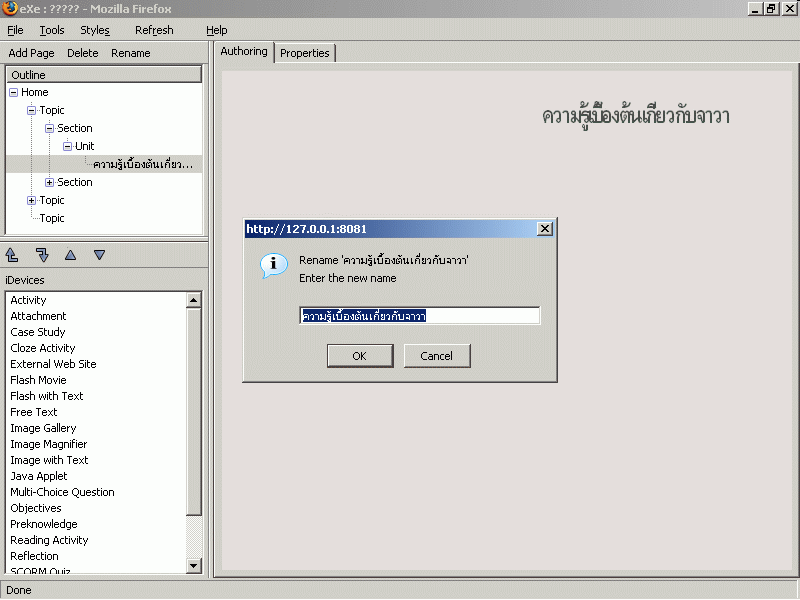Add the Multi-Choice Question iDevice

pyautogui.click(x=62, y=492)
